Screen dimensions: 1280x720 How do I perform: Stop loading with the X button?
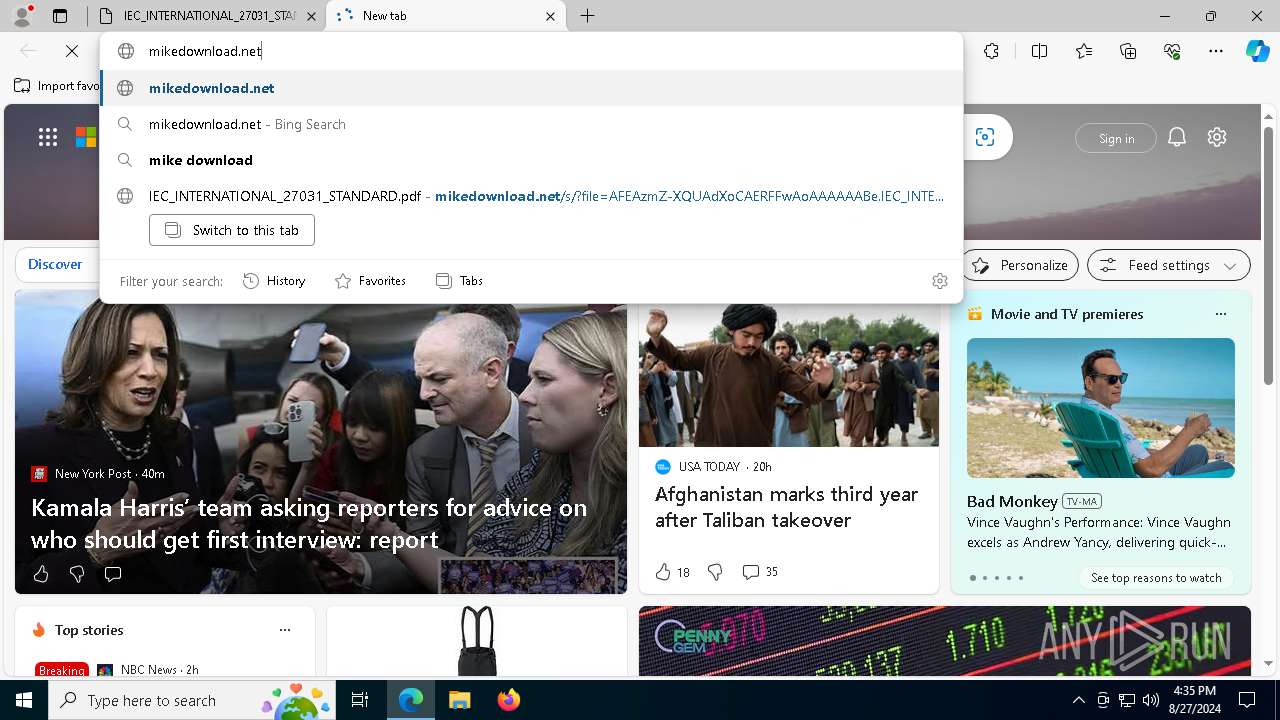pyautogui.click(x=72, y=51)
